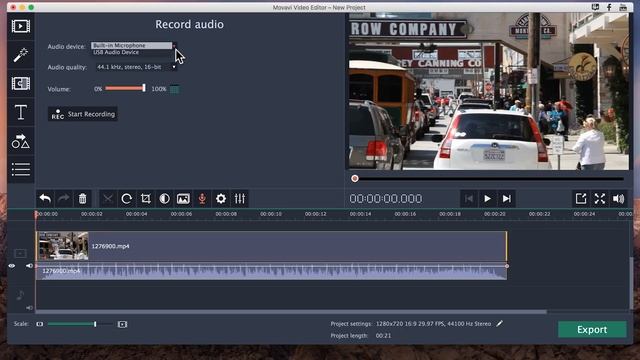The height and width of the screenshot is (360, 640).
Task: Open Color adjustments icon
Action: click(164, 199)
